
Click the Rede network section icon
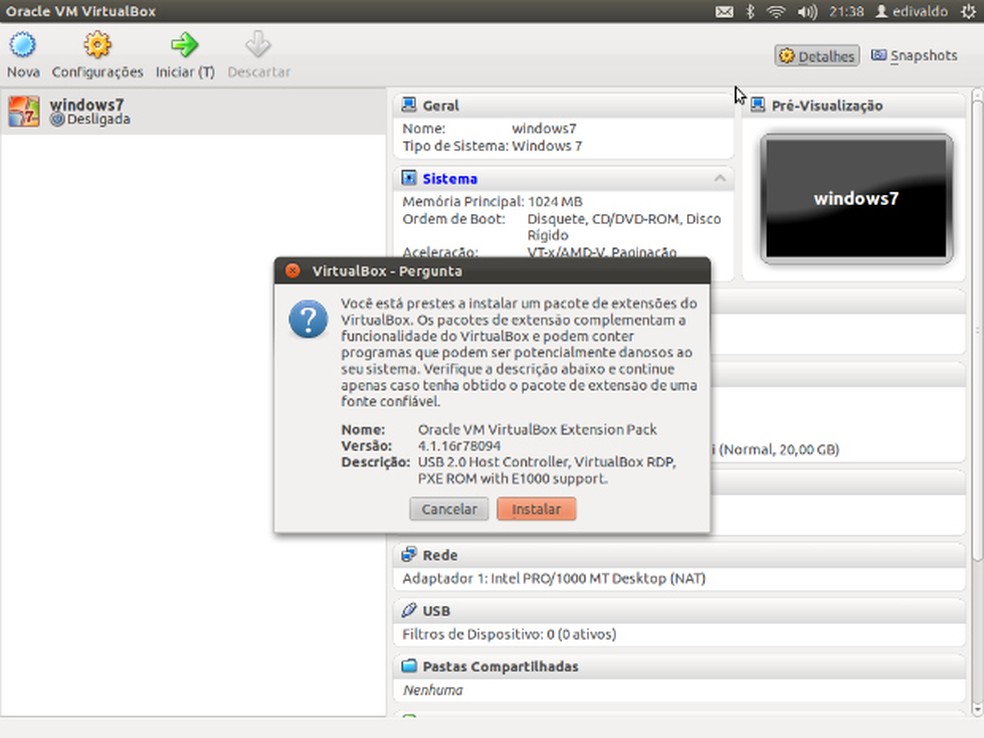409,554
